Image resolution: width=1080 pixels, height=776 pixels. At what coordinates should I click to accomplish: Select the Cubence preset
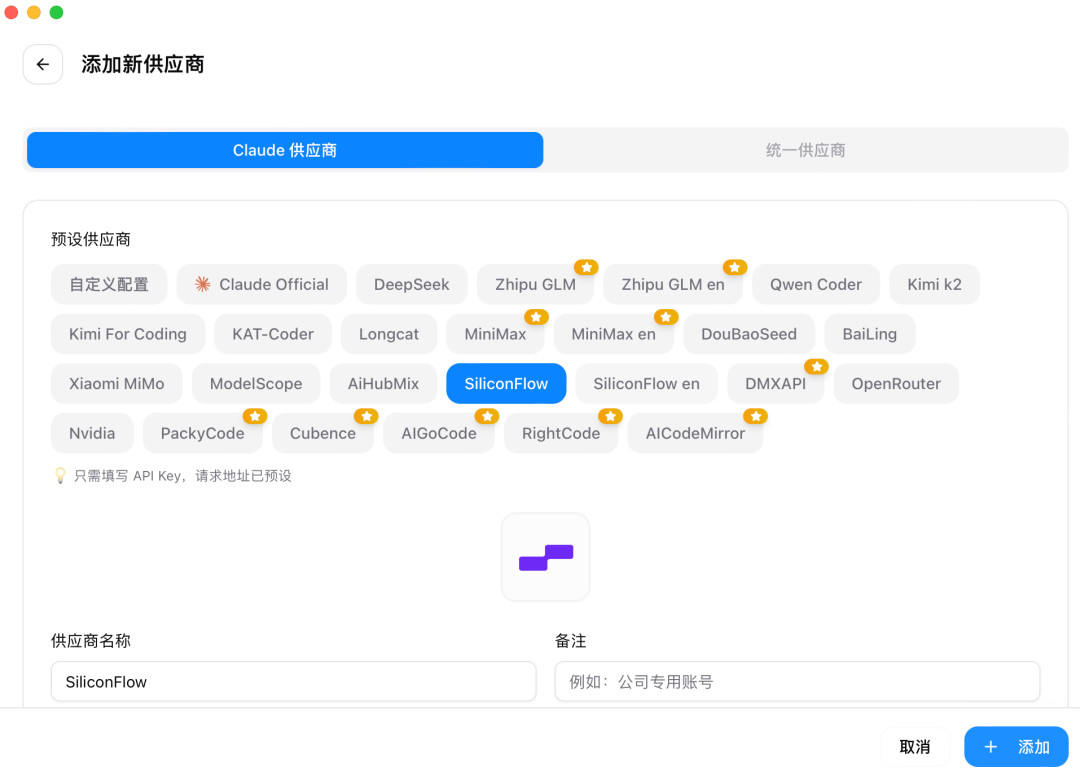coord(322,433)
